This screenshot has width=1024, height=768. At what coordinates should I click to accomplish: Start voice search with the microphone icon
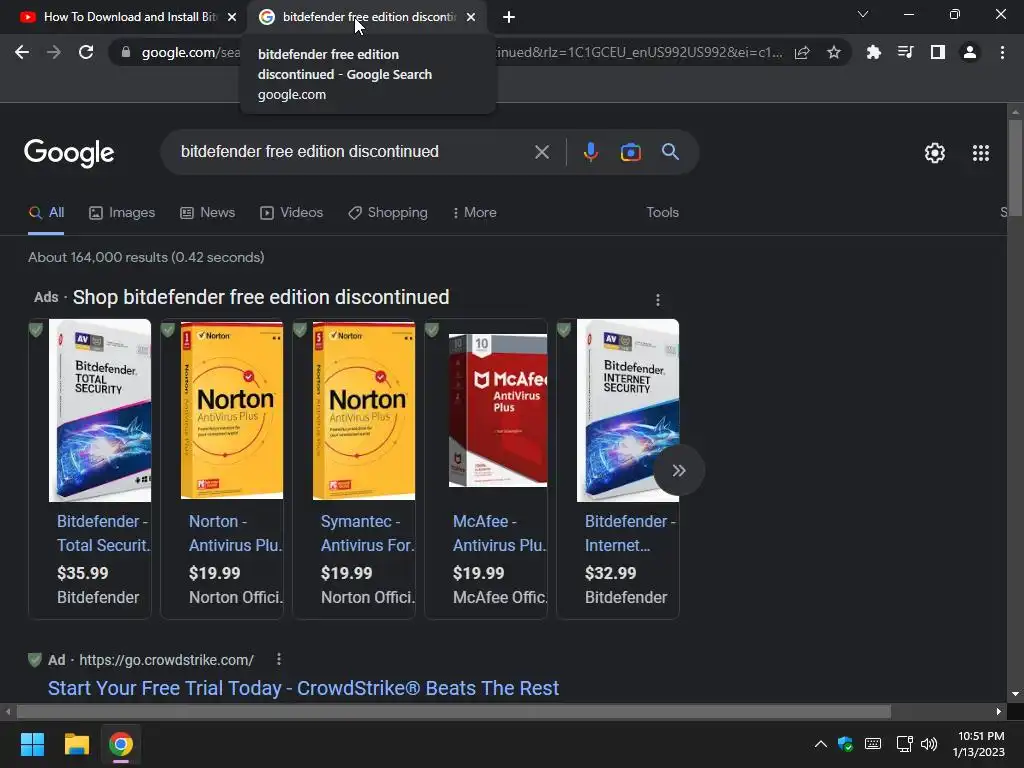coord(590,152)
